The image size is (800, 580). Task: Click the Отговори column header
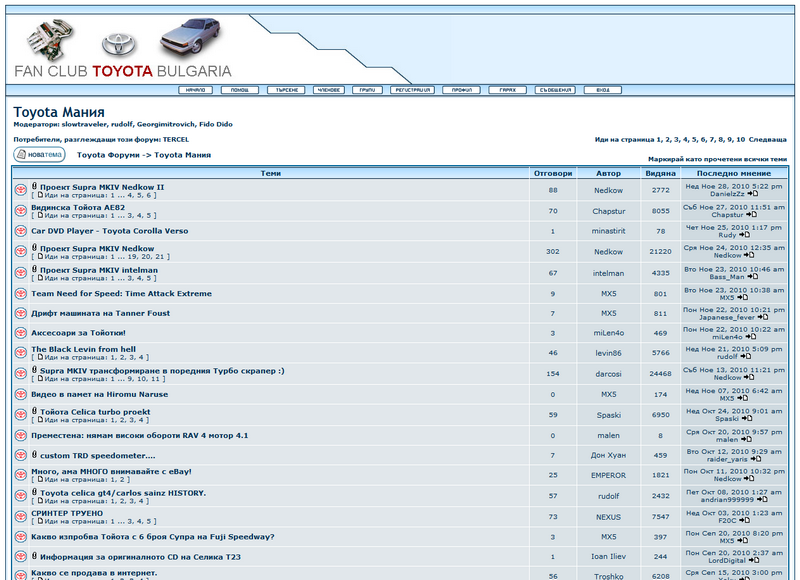(x=553, y=173)
